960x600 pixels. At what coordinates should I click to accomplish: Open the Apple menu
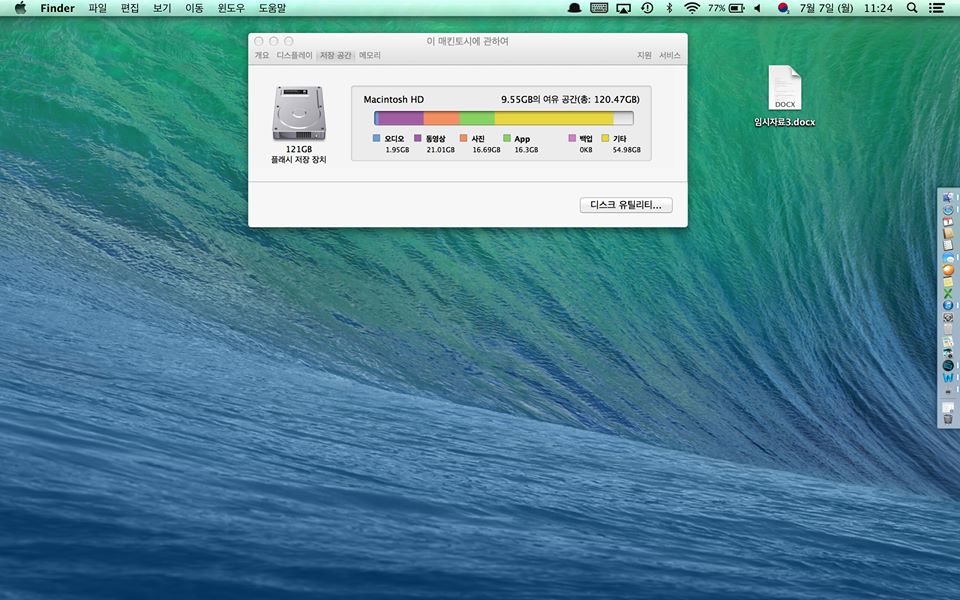(20, 8)
